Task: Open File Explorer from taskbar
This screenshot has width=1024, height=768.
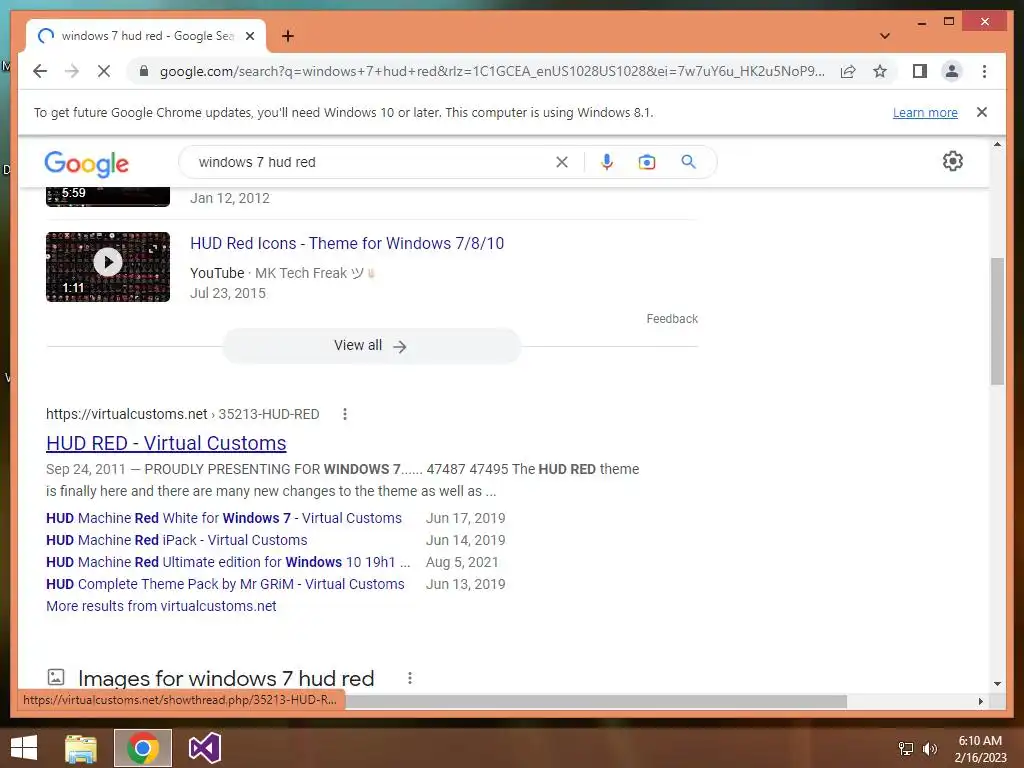Action: tap(81, 748)
